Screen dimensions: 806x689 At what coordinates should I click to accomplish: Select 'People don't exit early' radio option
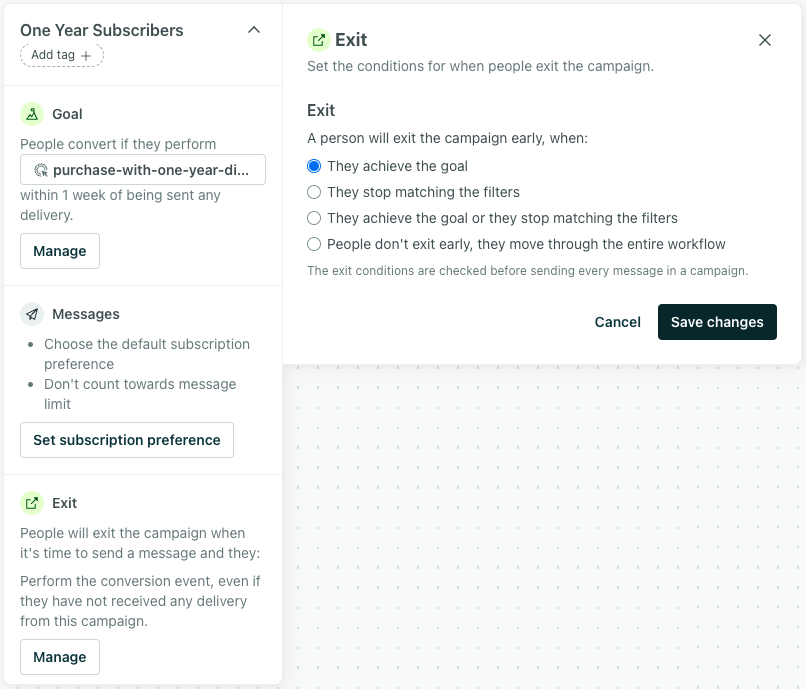click(x=314, y=244)
